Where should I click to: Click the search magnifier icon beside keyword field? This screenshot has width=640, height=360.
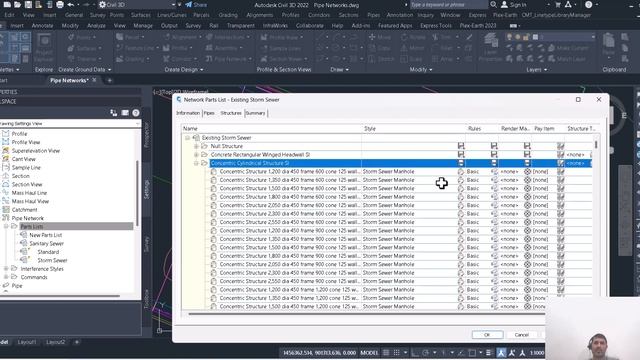493,4
